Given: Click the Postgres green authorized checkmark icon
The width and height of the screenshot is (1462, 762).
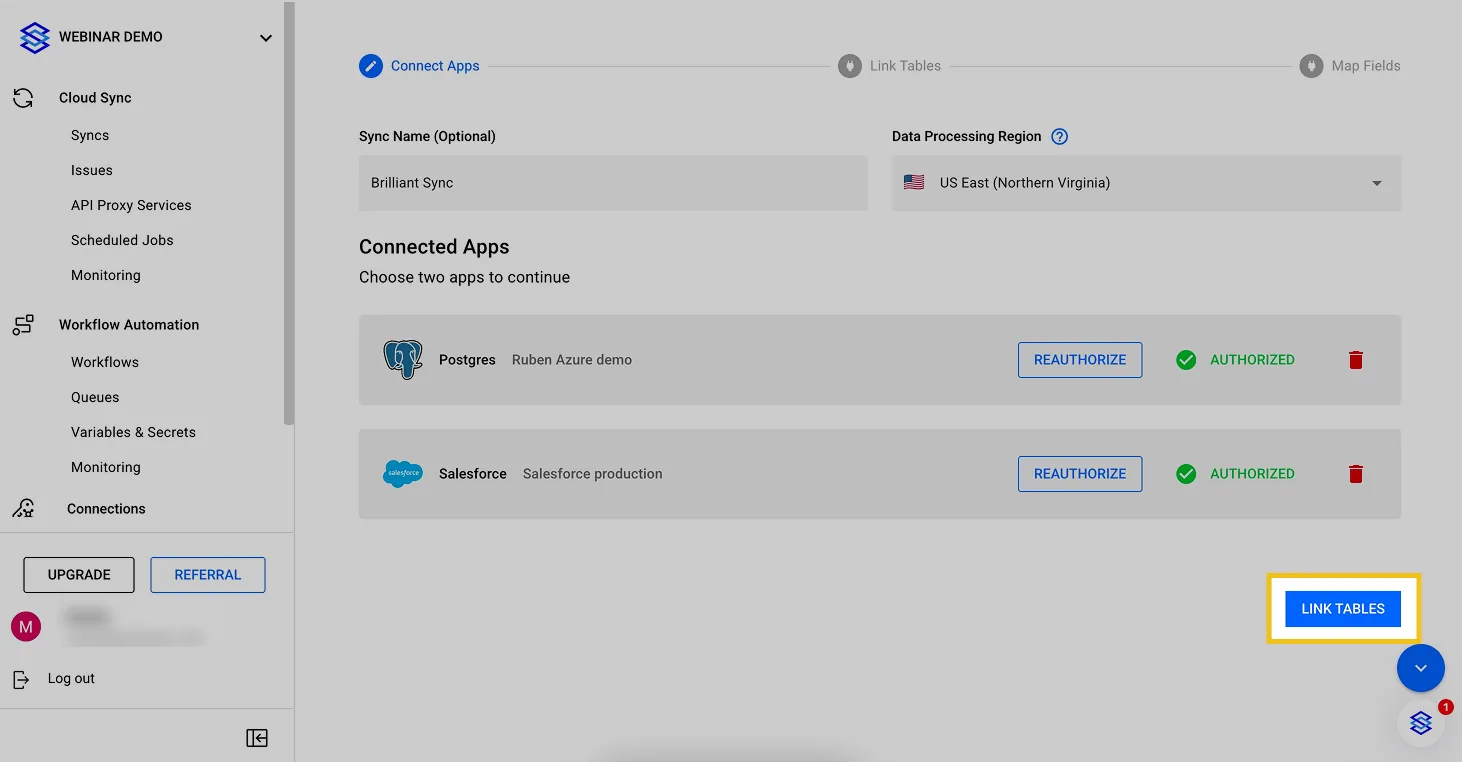Looking at the screenshot, I should coord(1186,360).
